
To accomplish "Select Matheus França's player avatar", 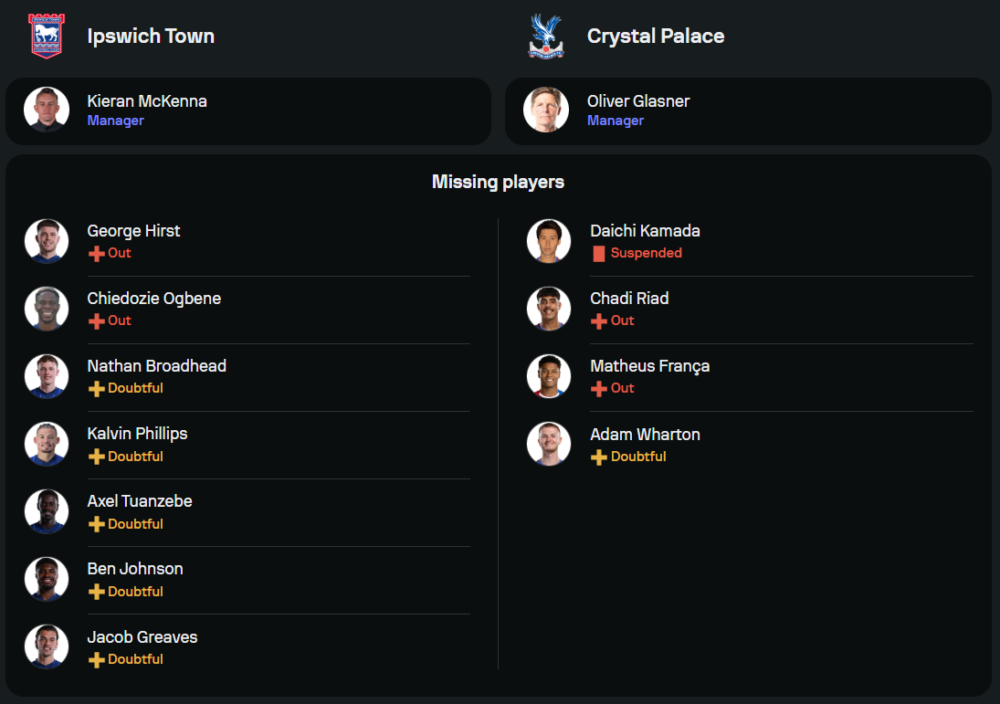I will pyautogui.click(x=549, y=376).
